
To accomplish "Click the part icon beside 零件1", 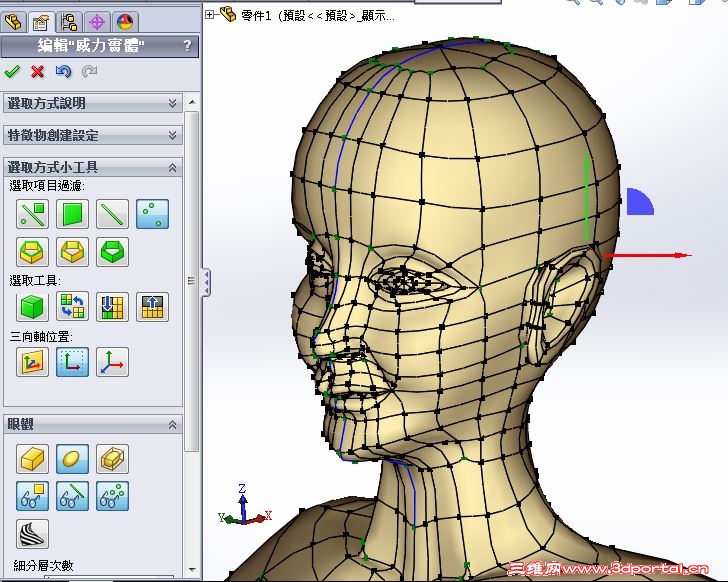I will (x=228, y=14).
